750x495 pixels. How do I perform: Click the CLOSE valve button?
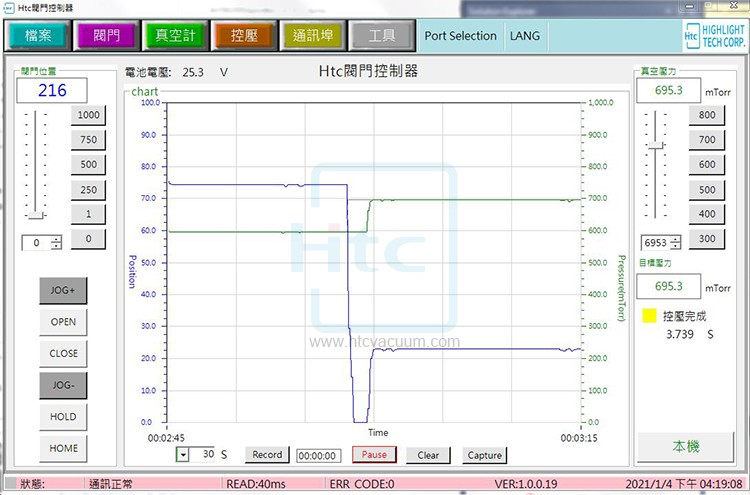63,353
